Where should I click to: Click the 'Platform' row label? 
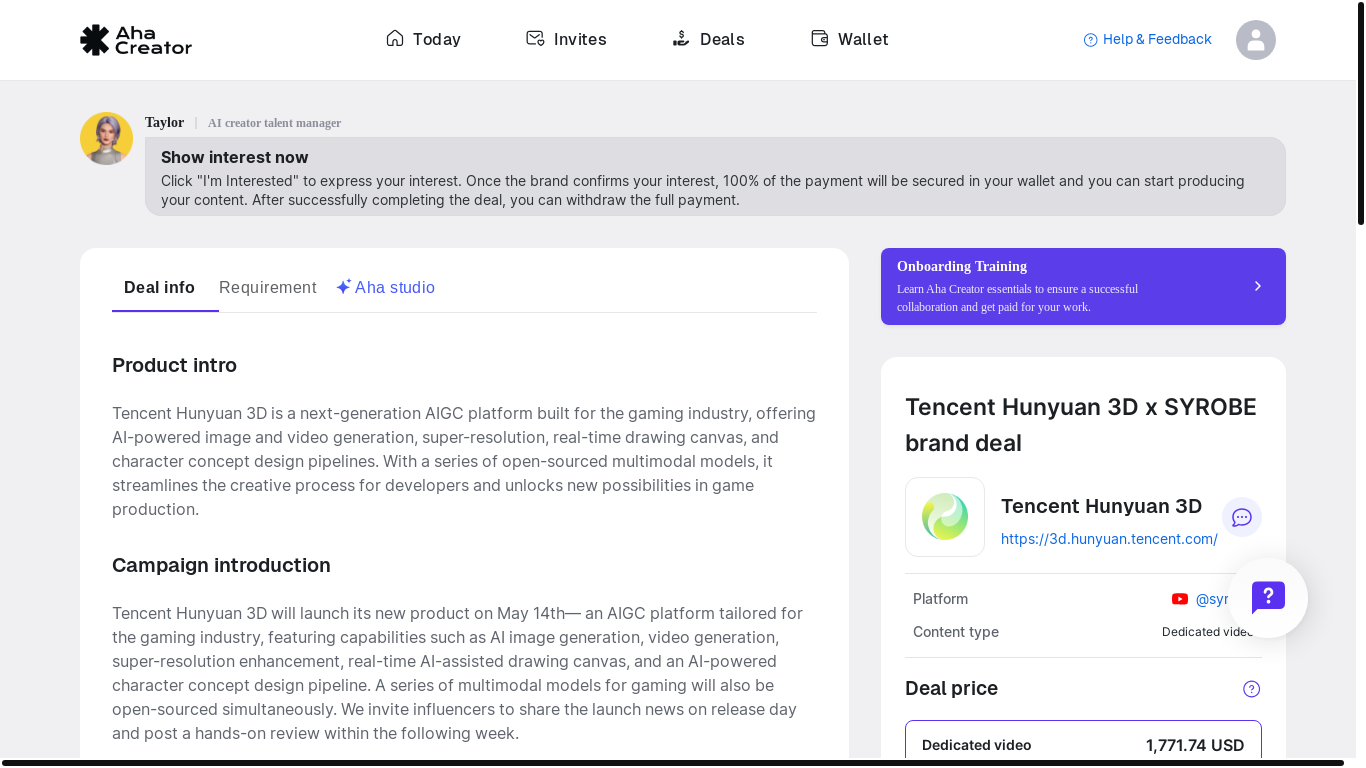coord(940,599)
